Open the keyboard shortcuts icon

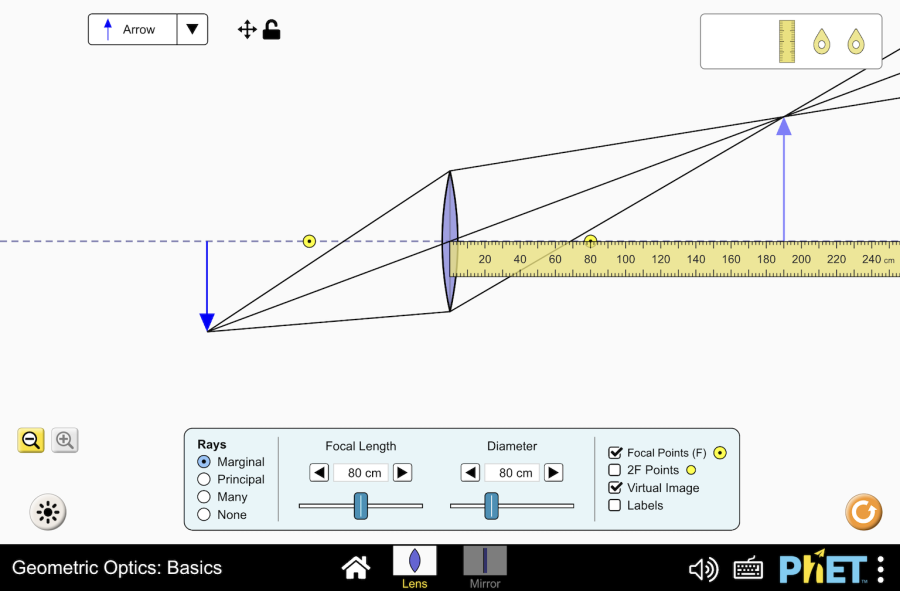748,569
